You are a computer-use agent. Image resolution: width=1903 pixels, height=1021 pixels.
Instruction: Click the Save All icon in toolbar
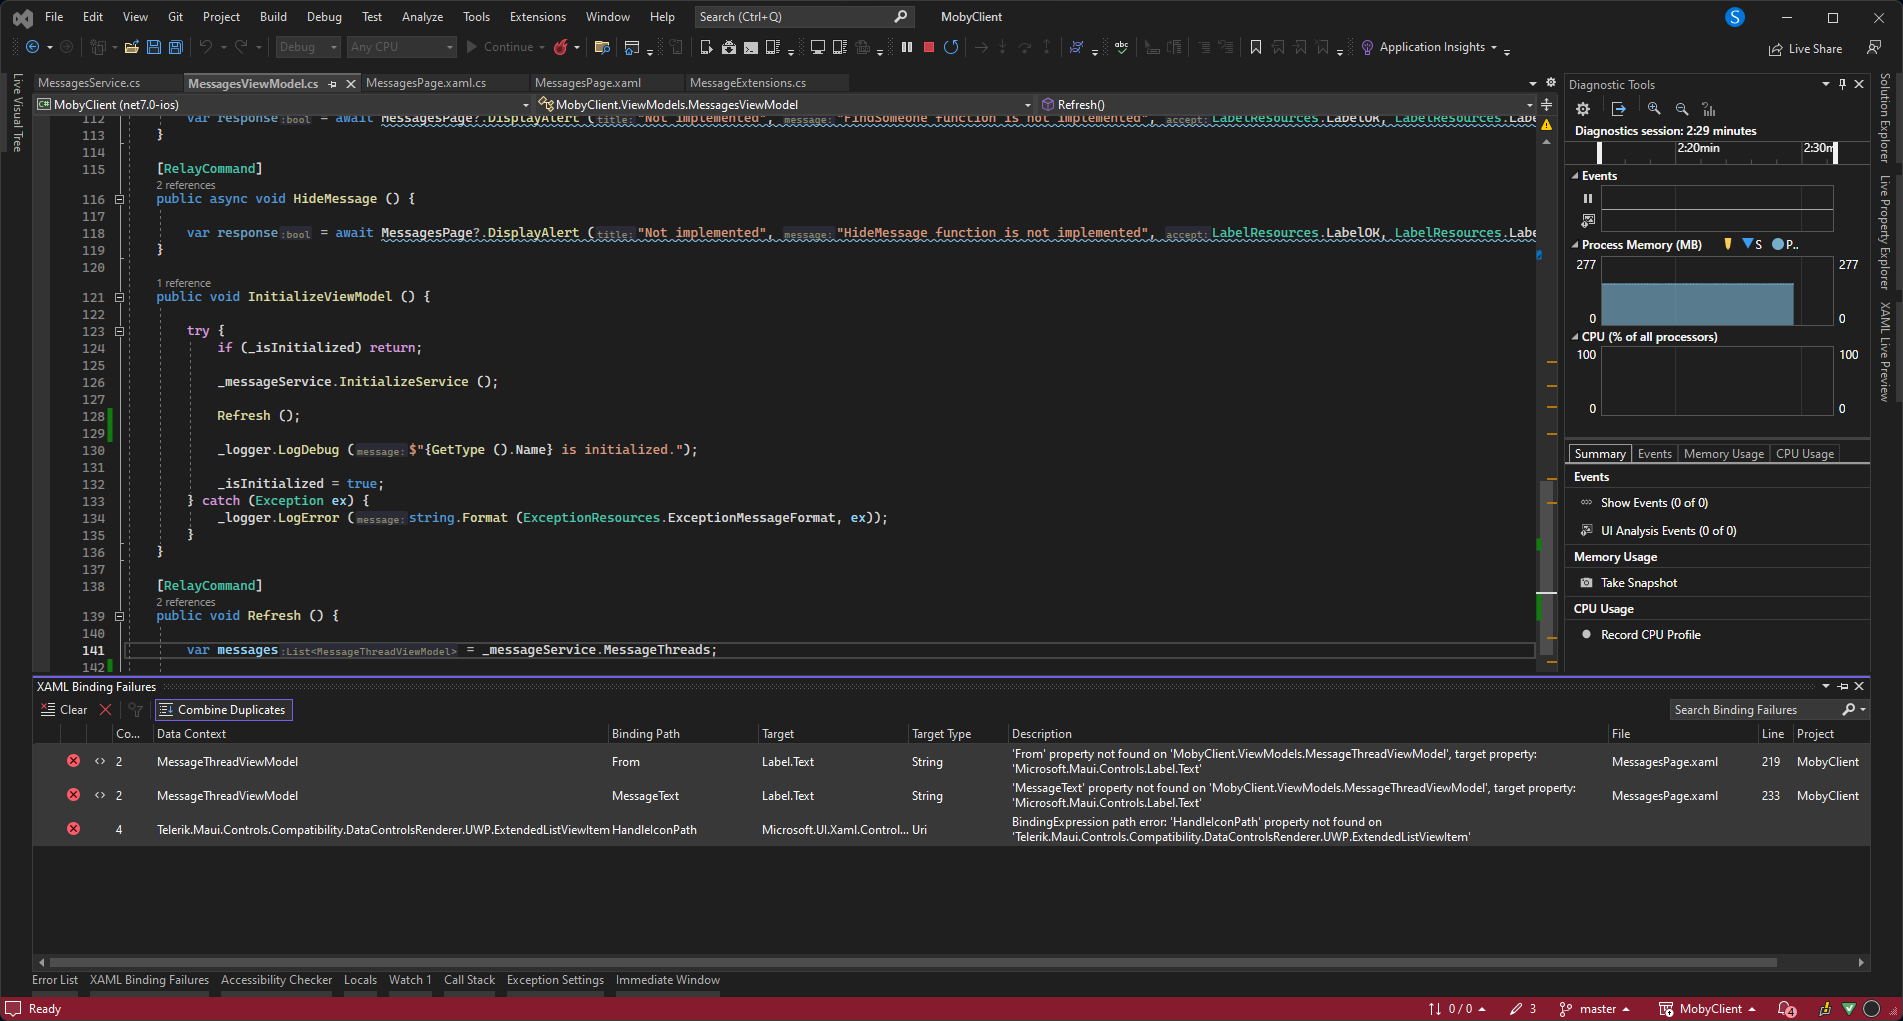click(x=176, y=47)
